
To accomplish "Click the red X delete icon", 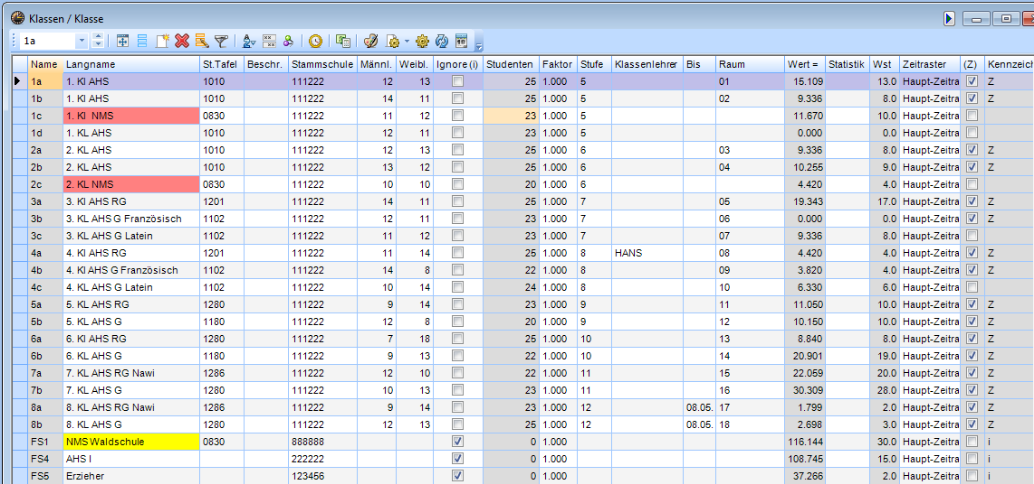I will pos(182,41).
